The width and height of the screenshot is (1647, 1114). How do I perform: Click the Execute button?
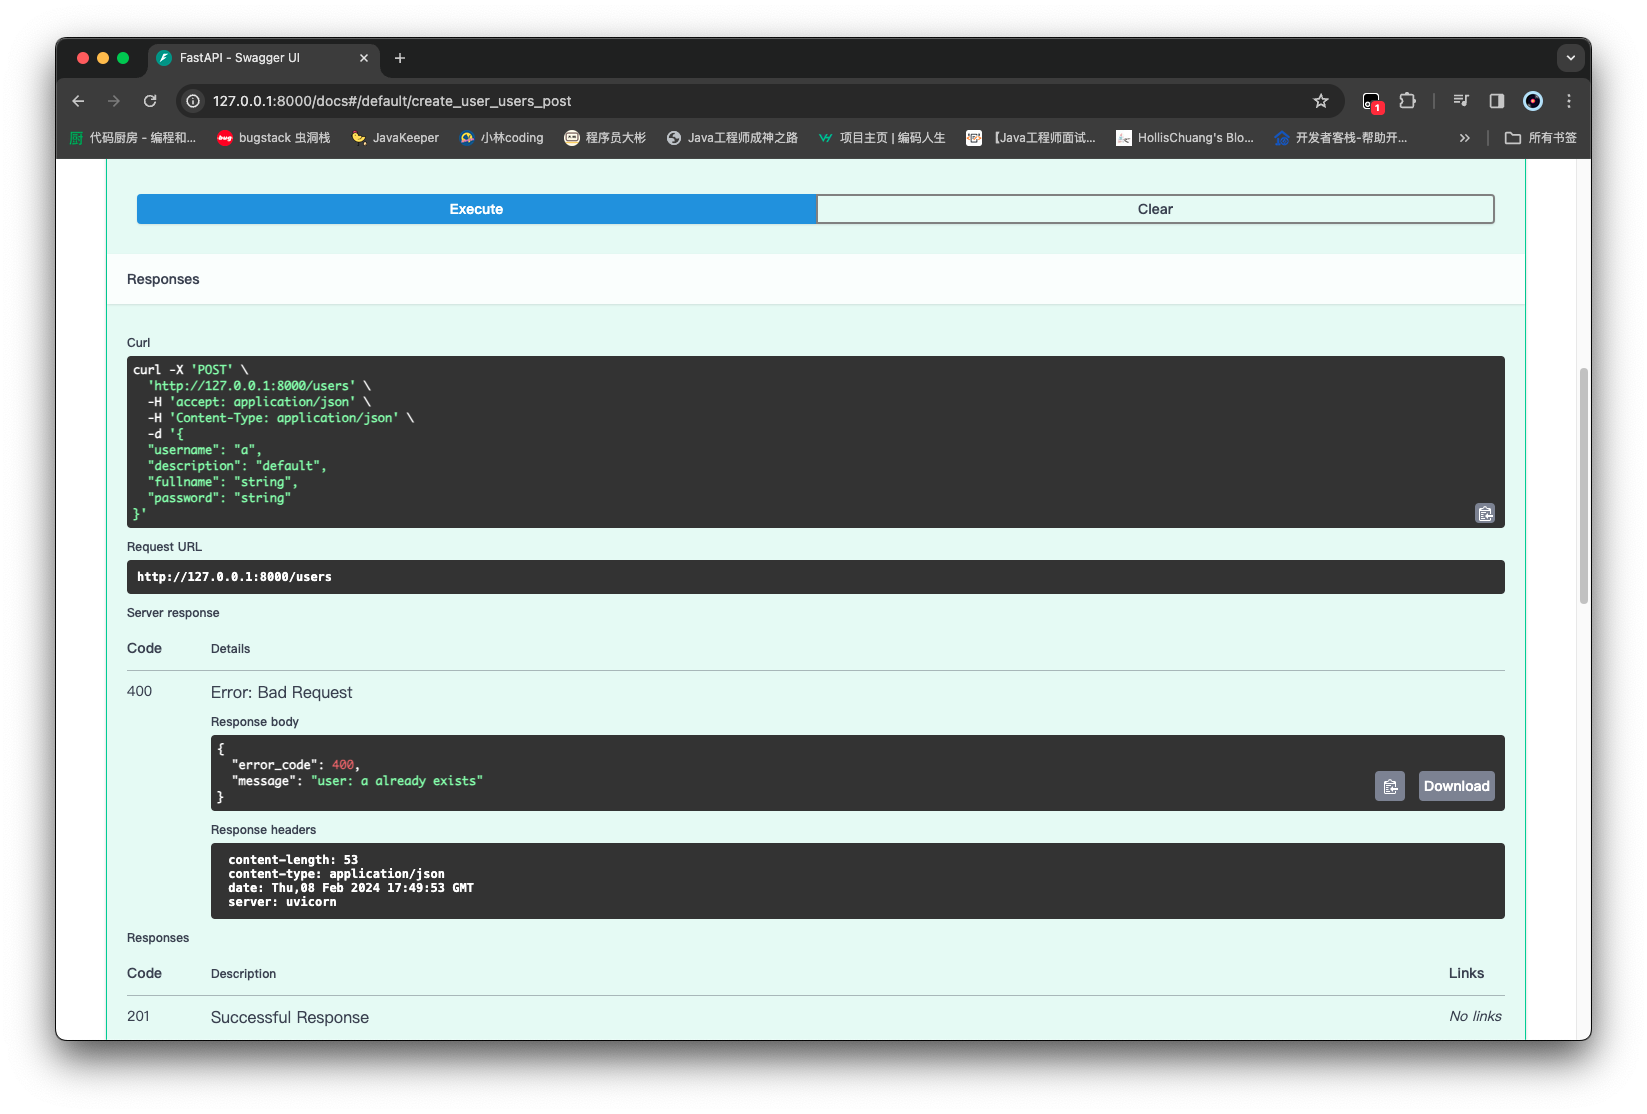tap(476, 209)
